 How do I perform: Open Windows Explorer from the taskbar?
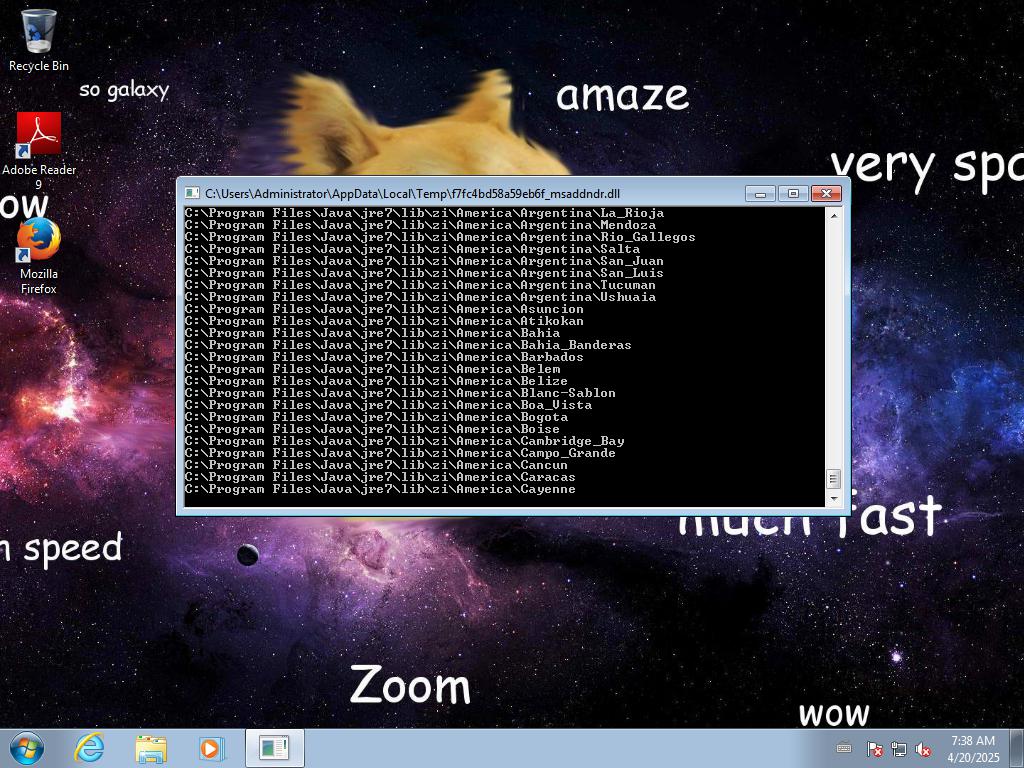151,748
